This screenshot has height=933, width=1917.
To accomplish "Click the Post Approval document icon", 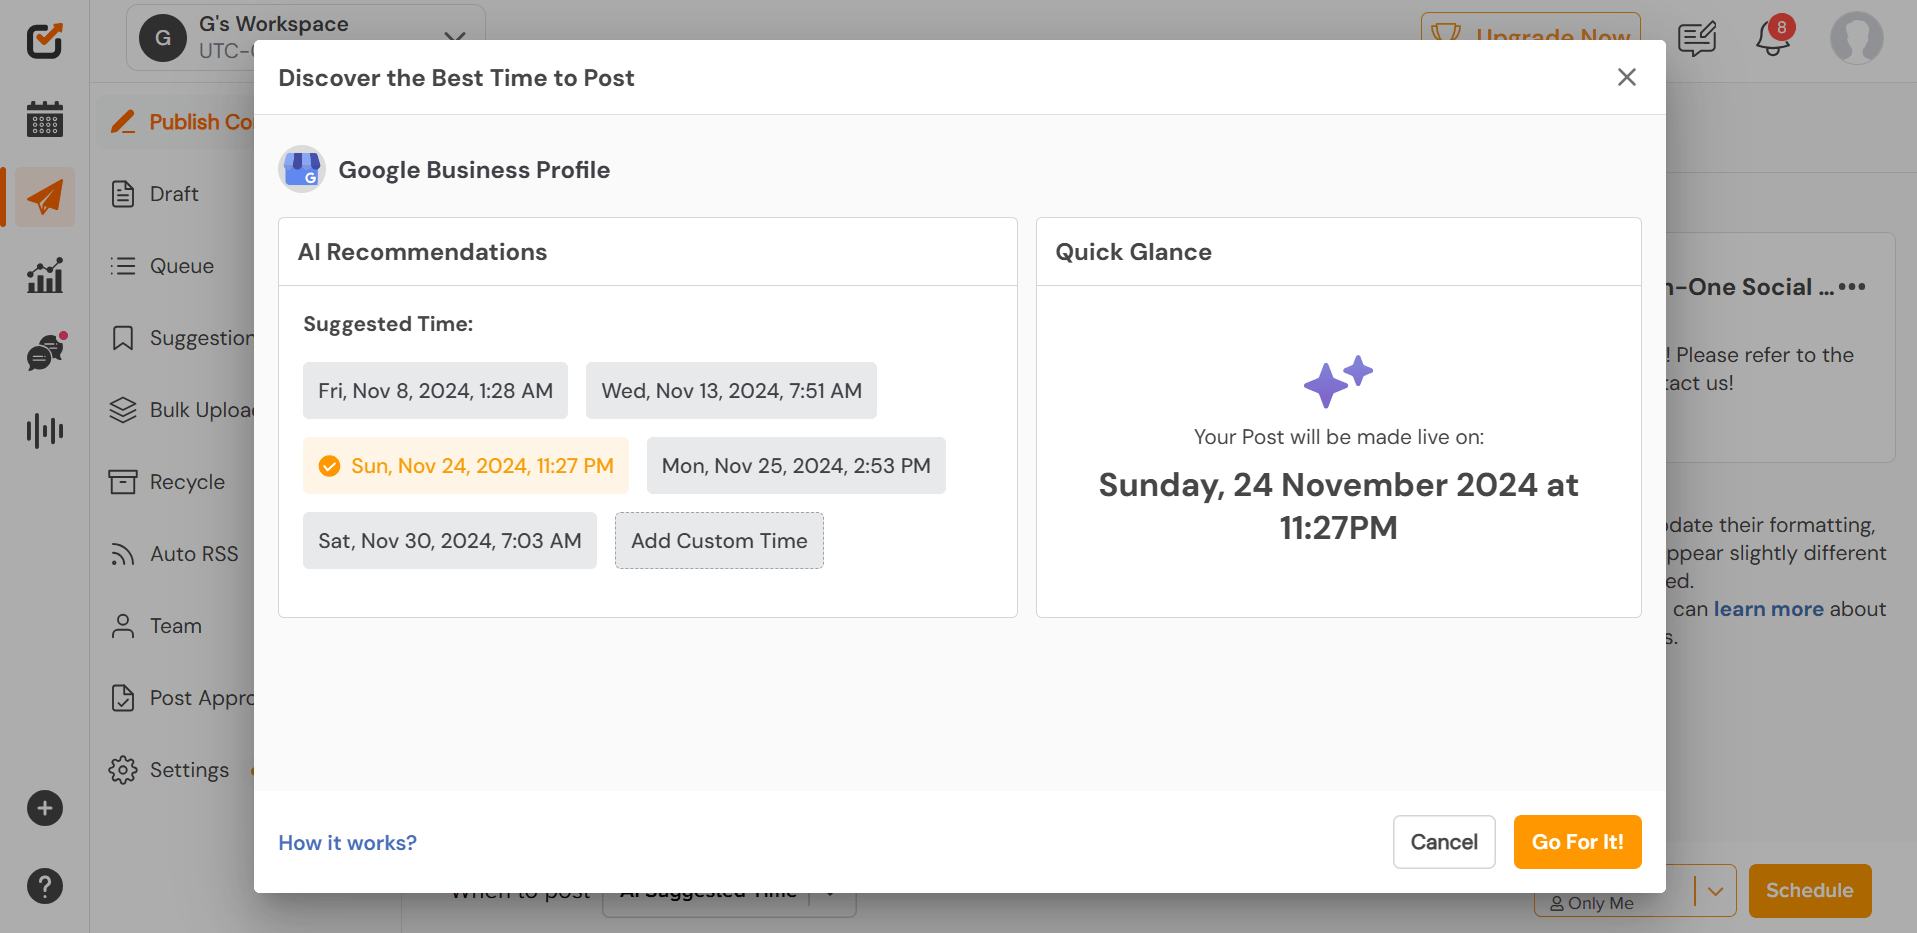I will click(123, 698).
